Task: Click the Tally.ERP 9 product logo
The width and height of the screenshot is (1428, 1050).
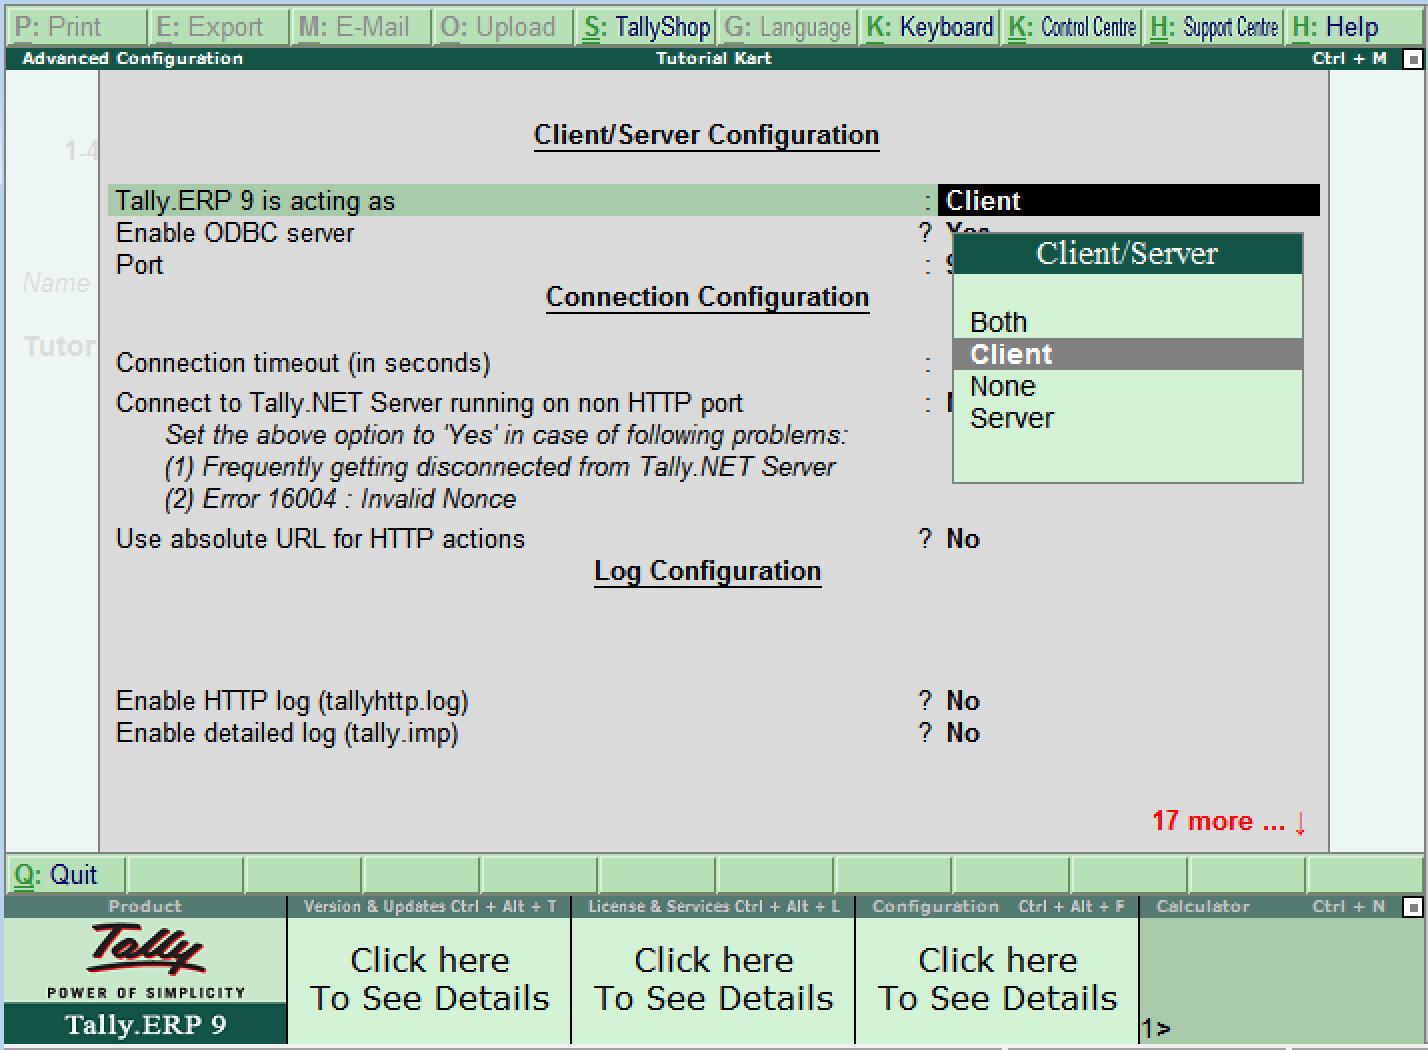Action: tap(143, 960)
